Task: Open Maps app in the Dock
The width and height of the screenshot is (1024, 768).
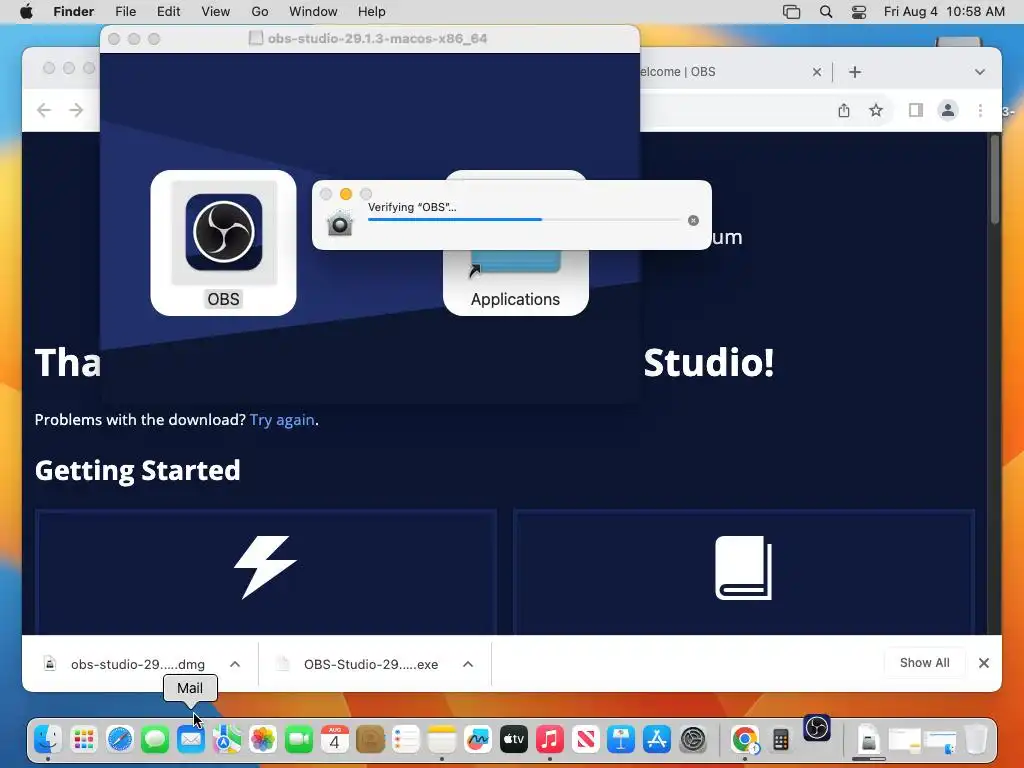Action: pyautogui.click(x=227, y=740)
